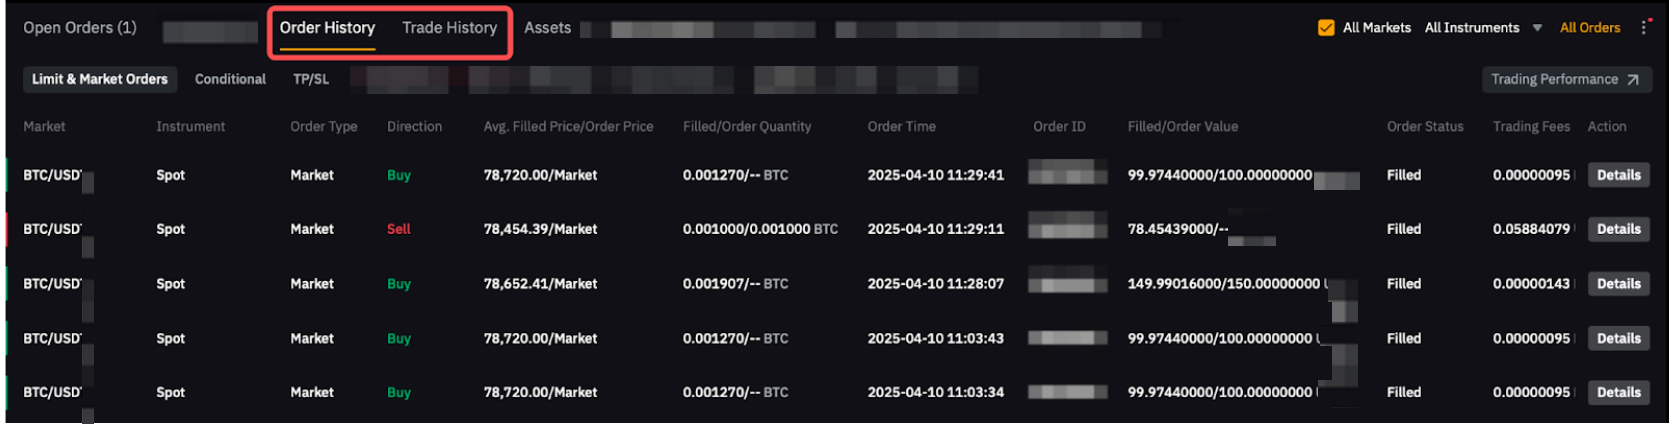This screenshot has height=428, width=1674.
Task: Open Details for the 11:03:34 order
Action: pos(1618,392)
